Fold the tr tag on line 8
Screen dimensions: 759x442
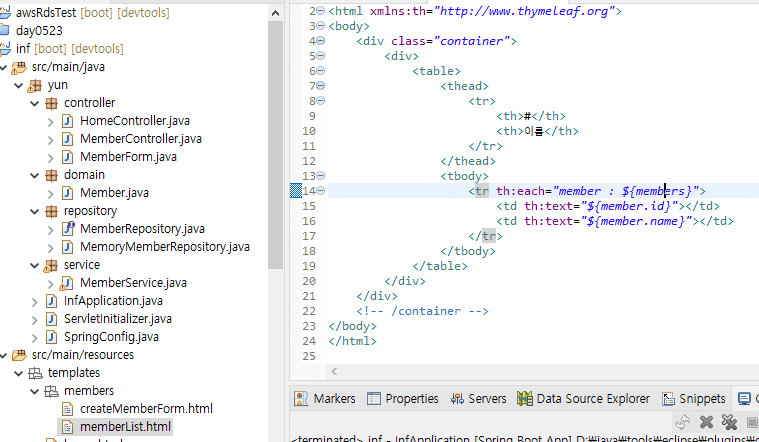pyautogui.click(x=320, y=101)
